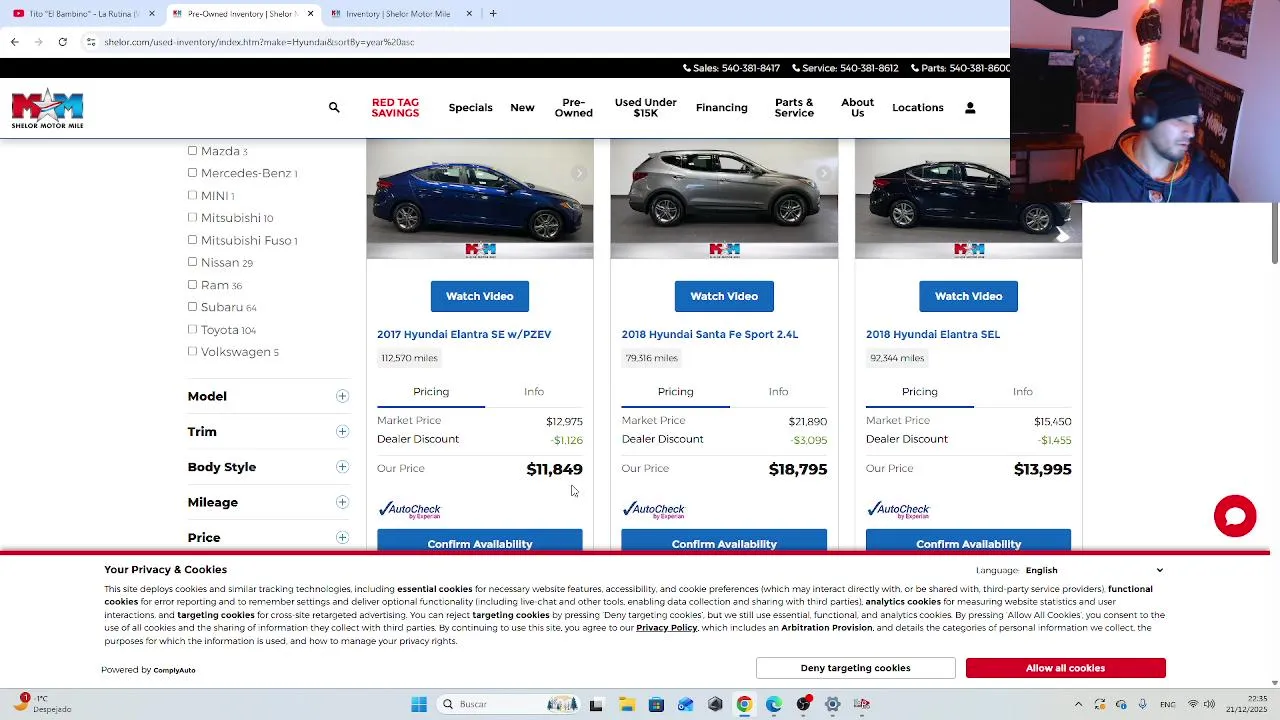Open the cookie banner Language dropdown
1280x720 pixels.
coord(1094,570)
